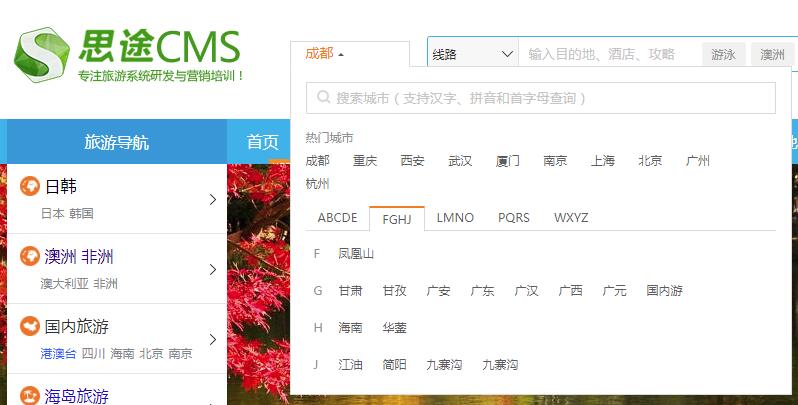Open the 线路 search type dropdown

pos(472,54)
